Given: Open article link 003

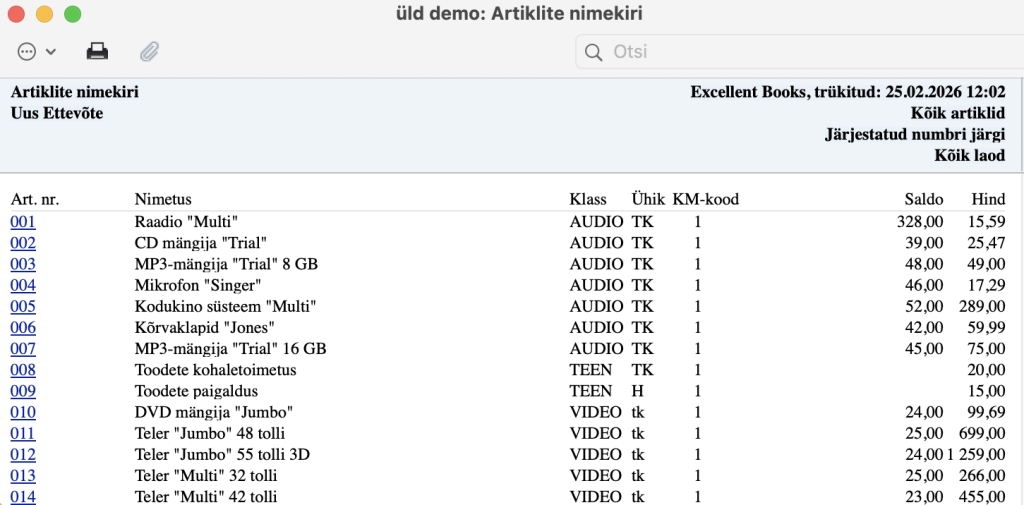Looking at the screenshot, I should tap(23, 264).
